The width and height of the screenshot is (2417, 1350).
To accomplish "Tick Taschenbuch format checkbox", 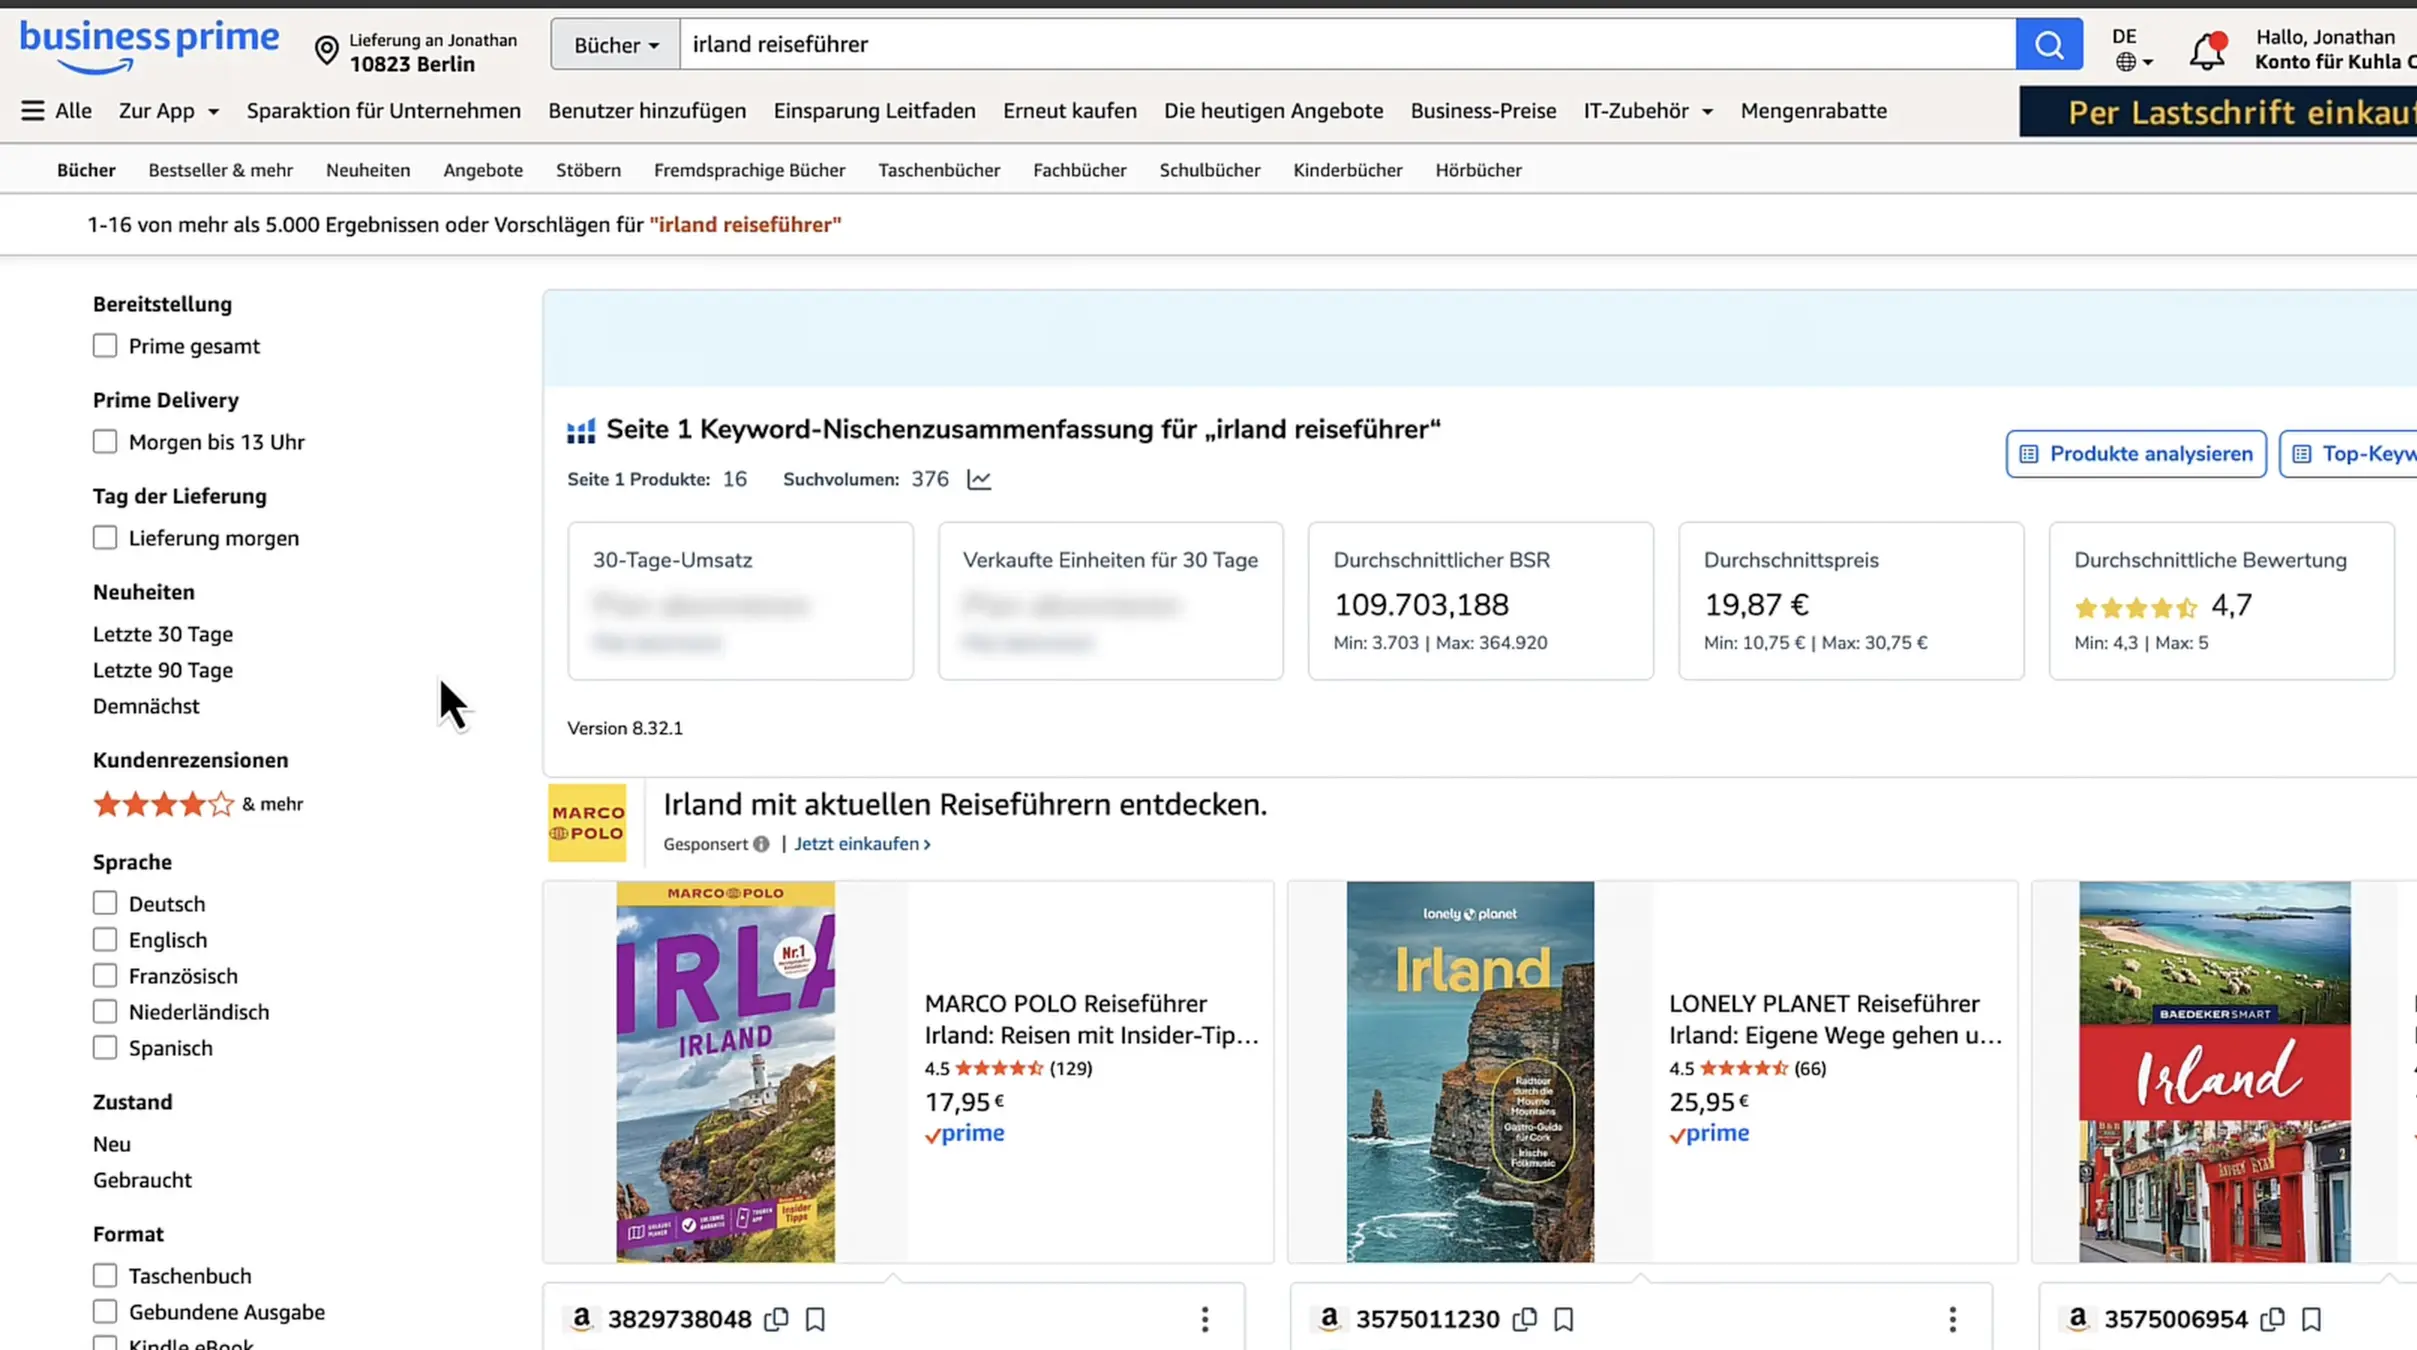I will (x=105, y=1276).
